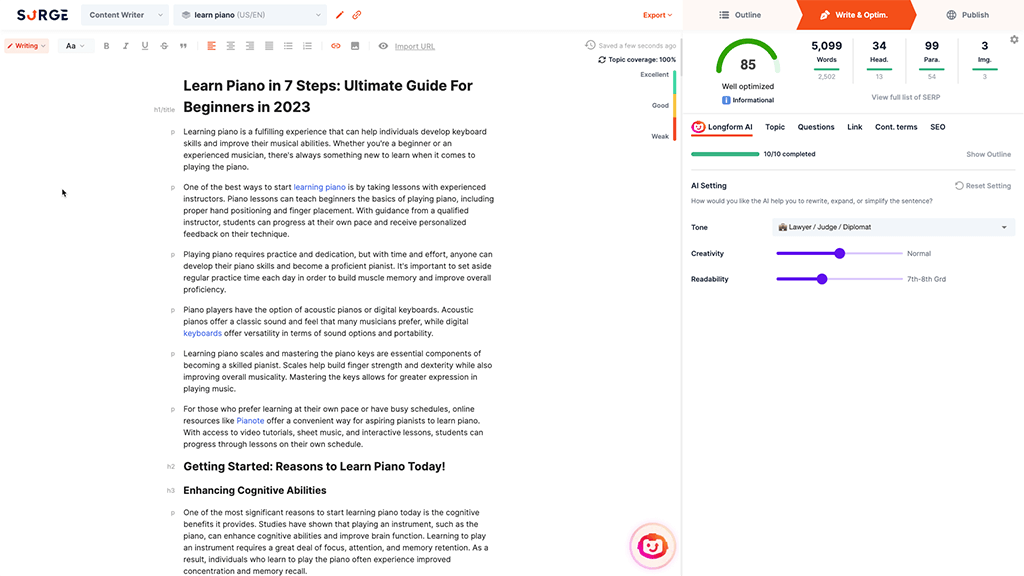This screenshot has width=1024, height=576.
Task: Adjust the Readability slider handle
Action: coord(822,279)
